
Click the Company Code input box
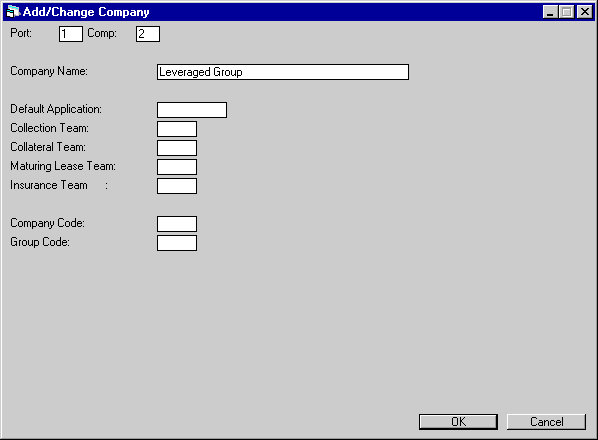177,224
